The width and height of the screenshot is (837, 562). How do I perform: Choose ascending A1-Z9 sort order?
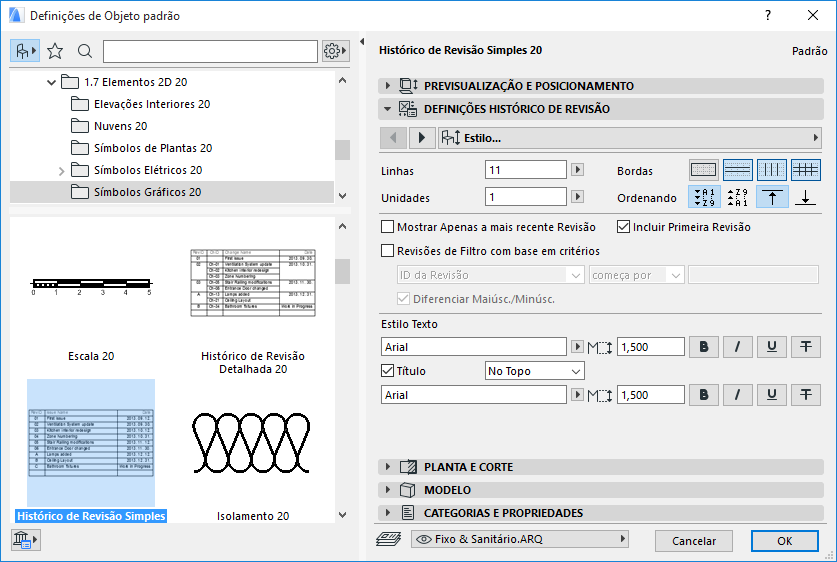point(704,197)
